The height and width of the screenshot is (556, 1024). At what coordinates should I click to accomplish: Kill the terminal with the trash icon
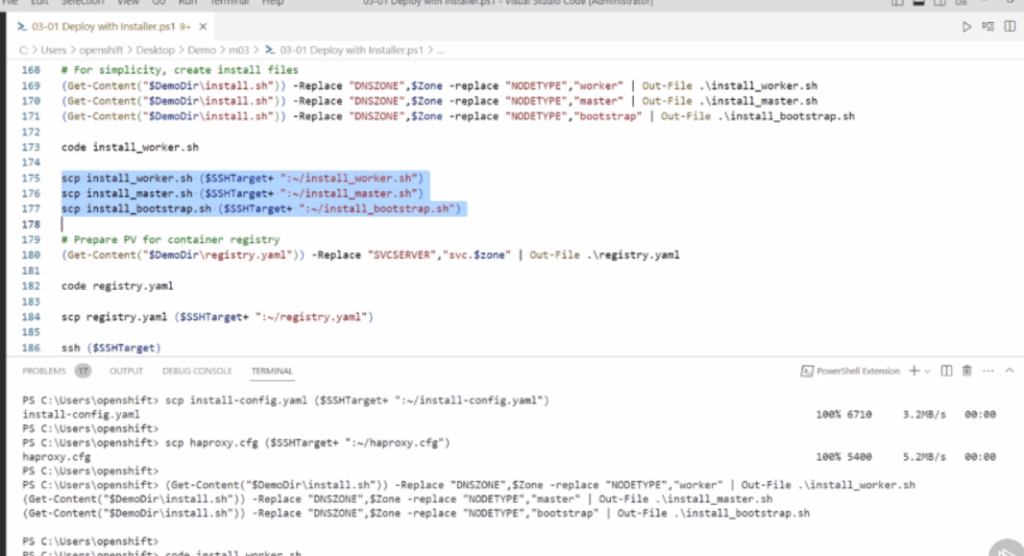(967, 371)
